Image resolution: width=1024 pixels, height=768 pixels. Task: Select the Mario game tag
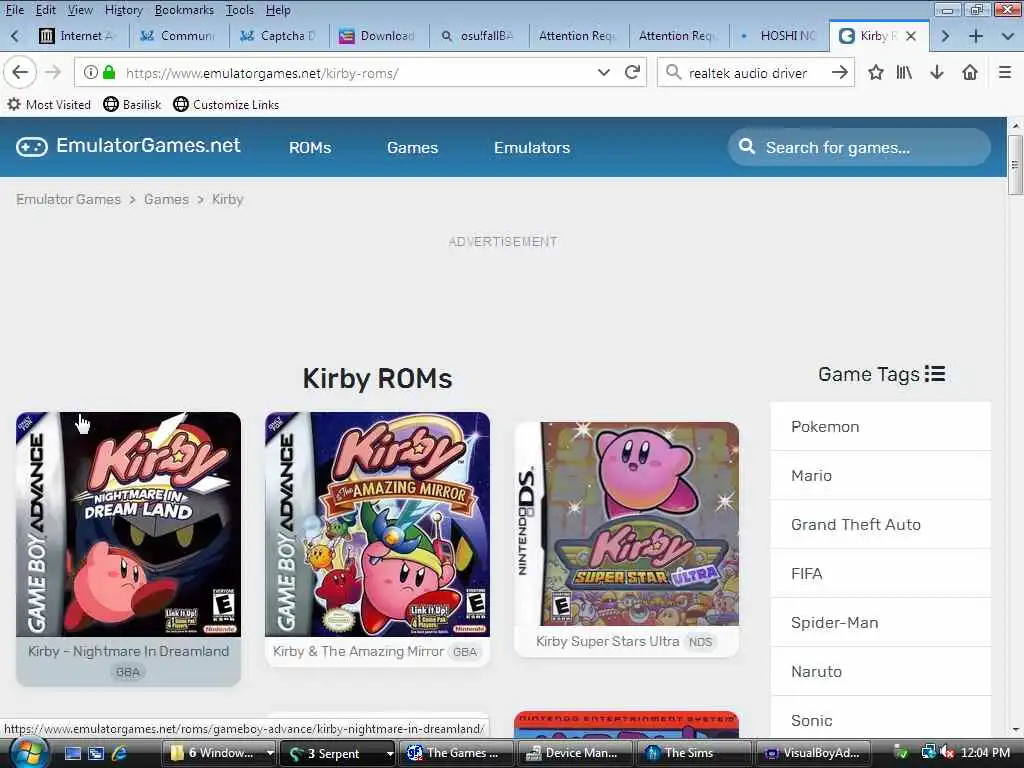[880, 475]
